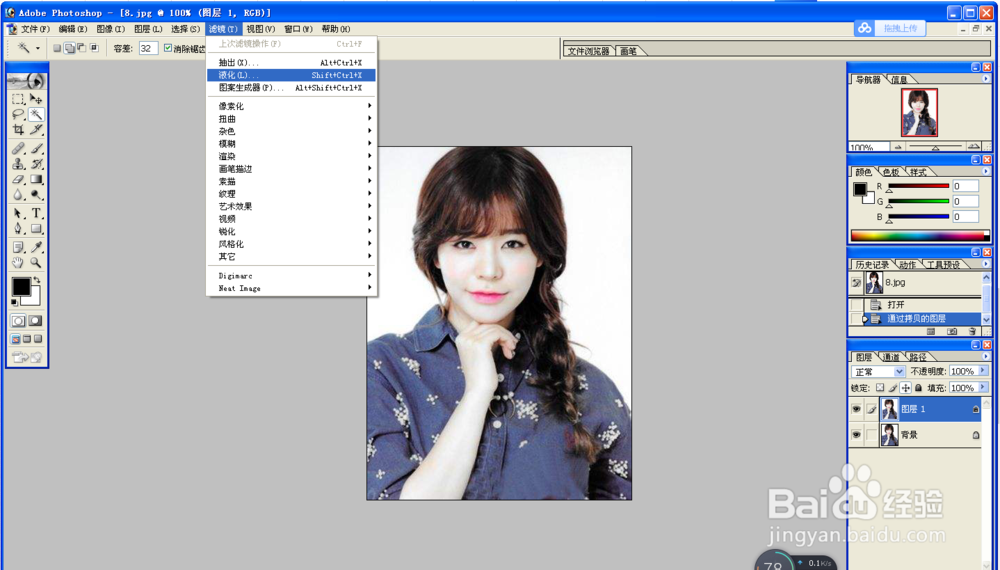Select the Rectangle shape tool

click(x=36, y=228)
